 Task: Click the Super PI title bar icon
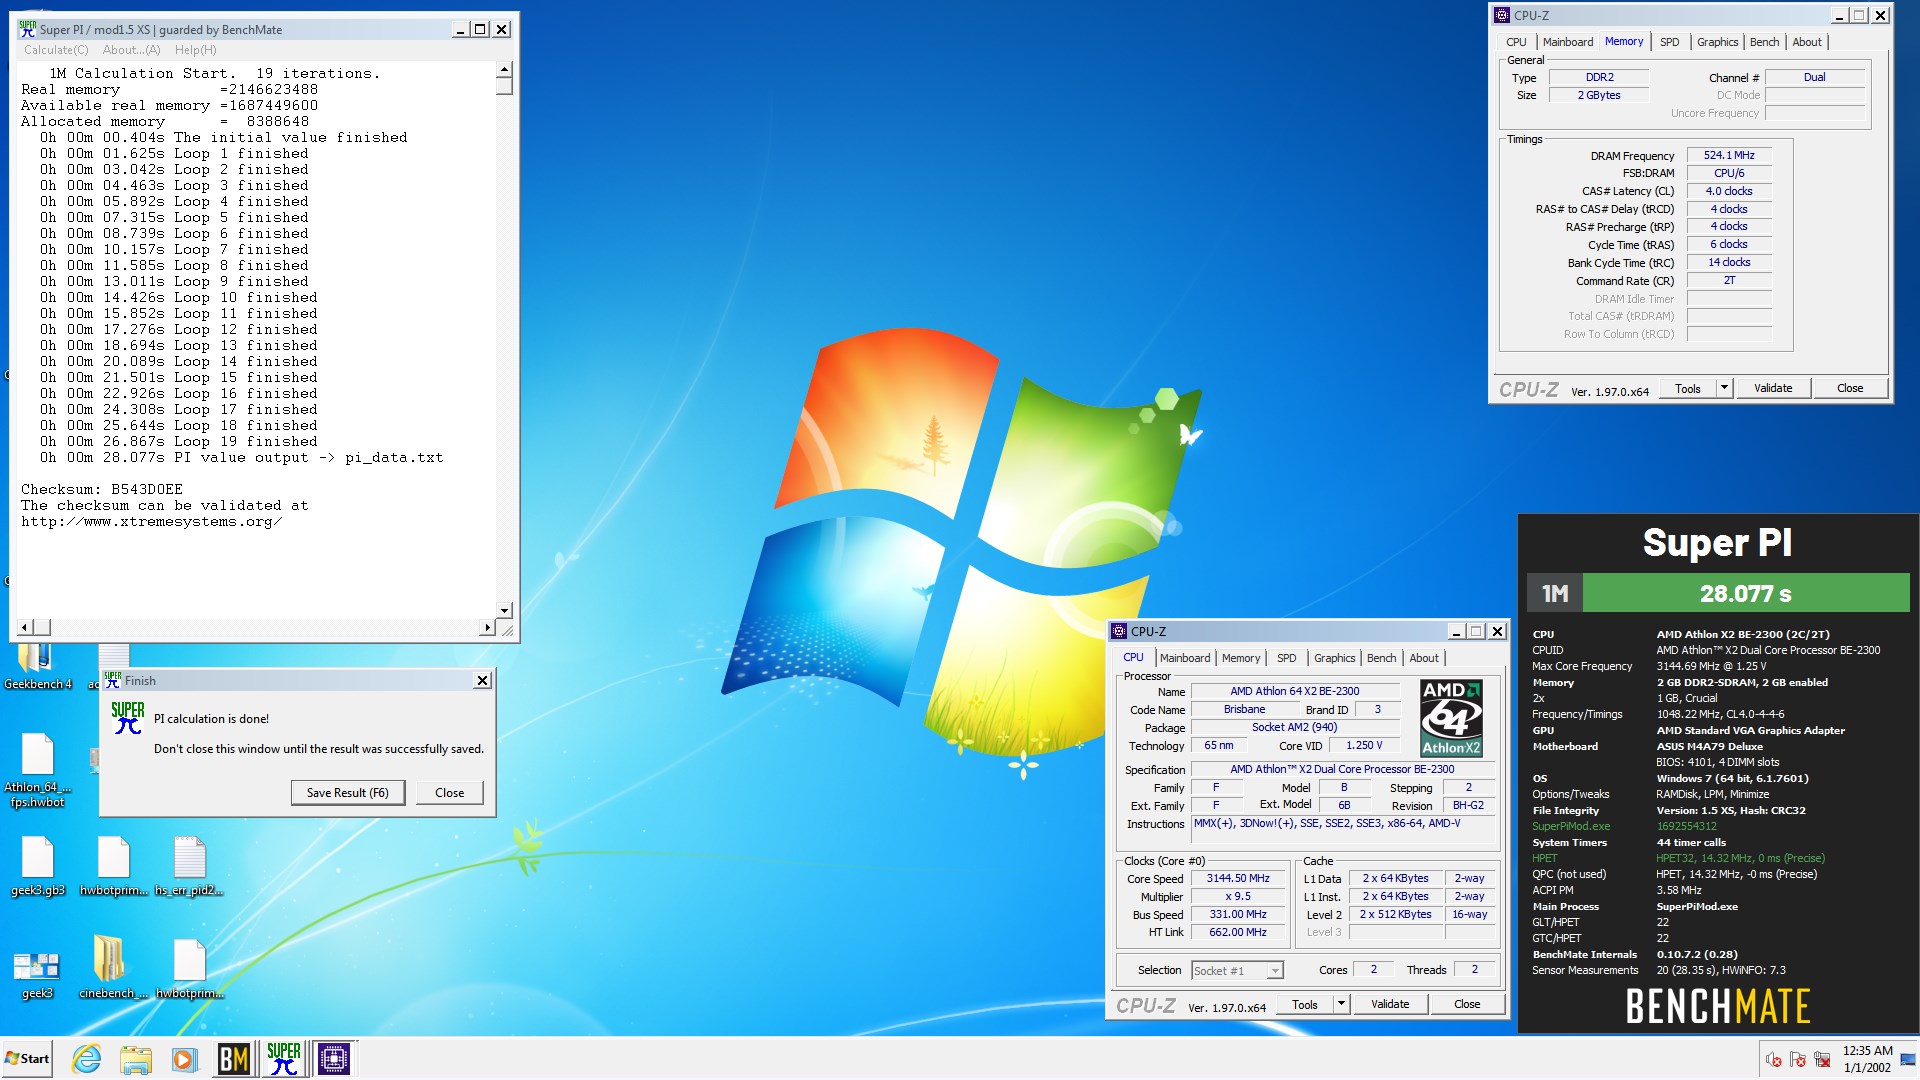coord(27,29)
